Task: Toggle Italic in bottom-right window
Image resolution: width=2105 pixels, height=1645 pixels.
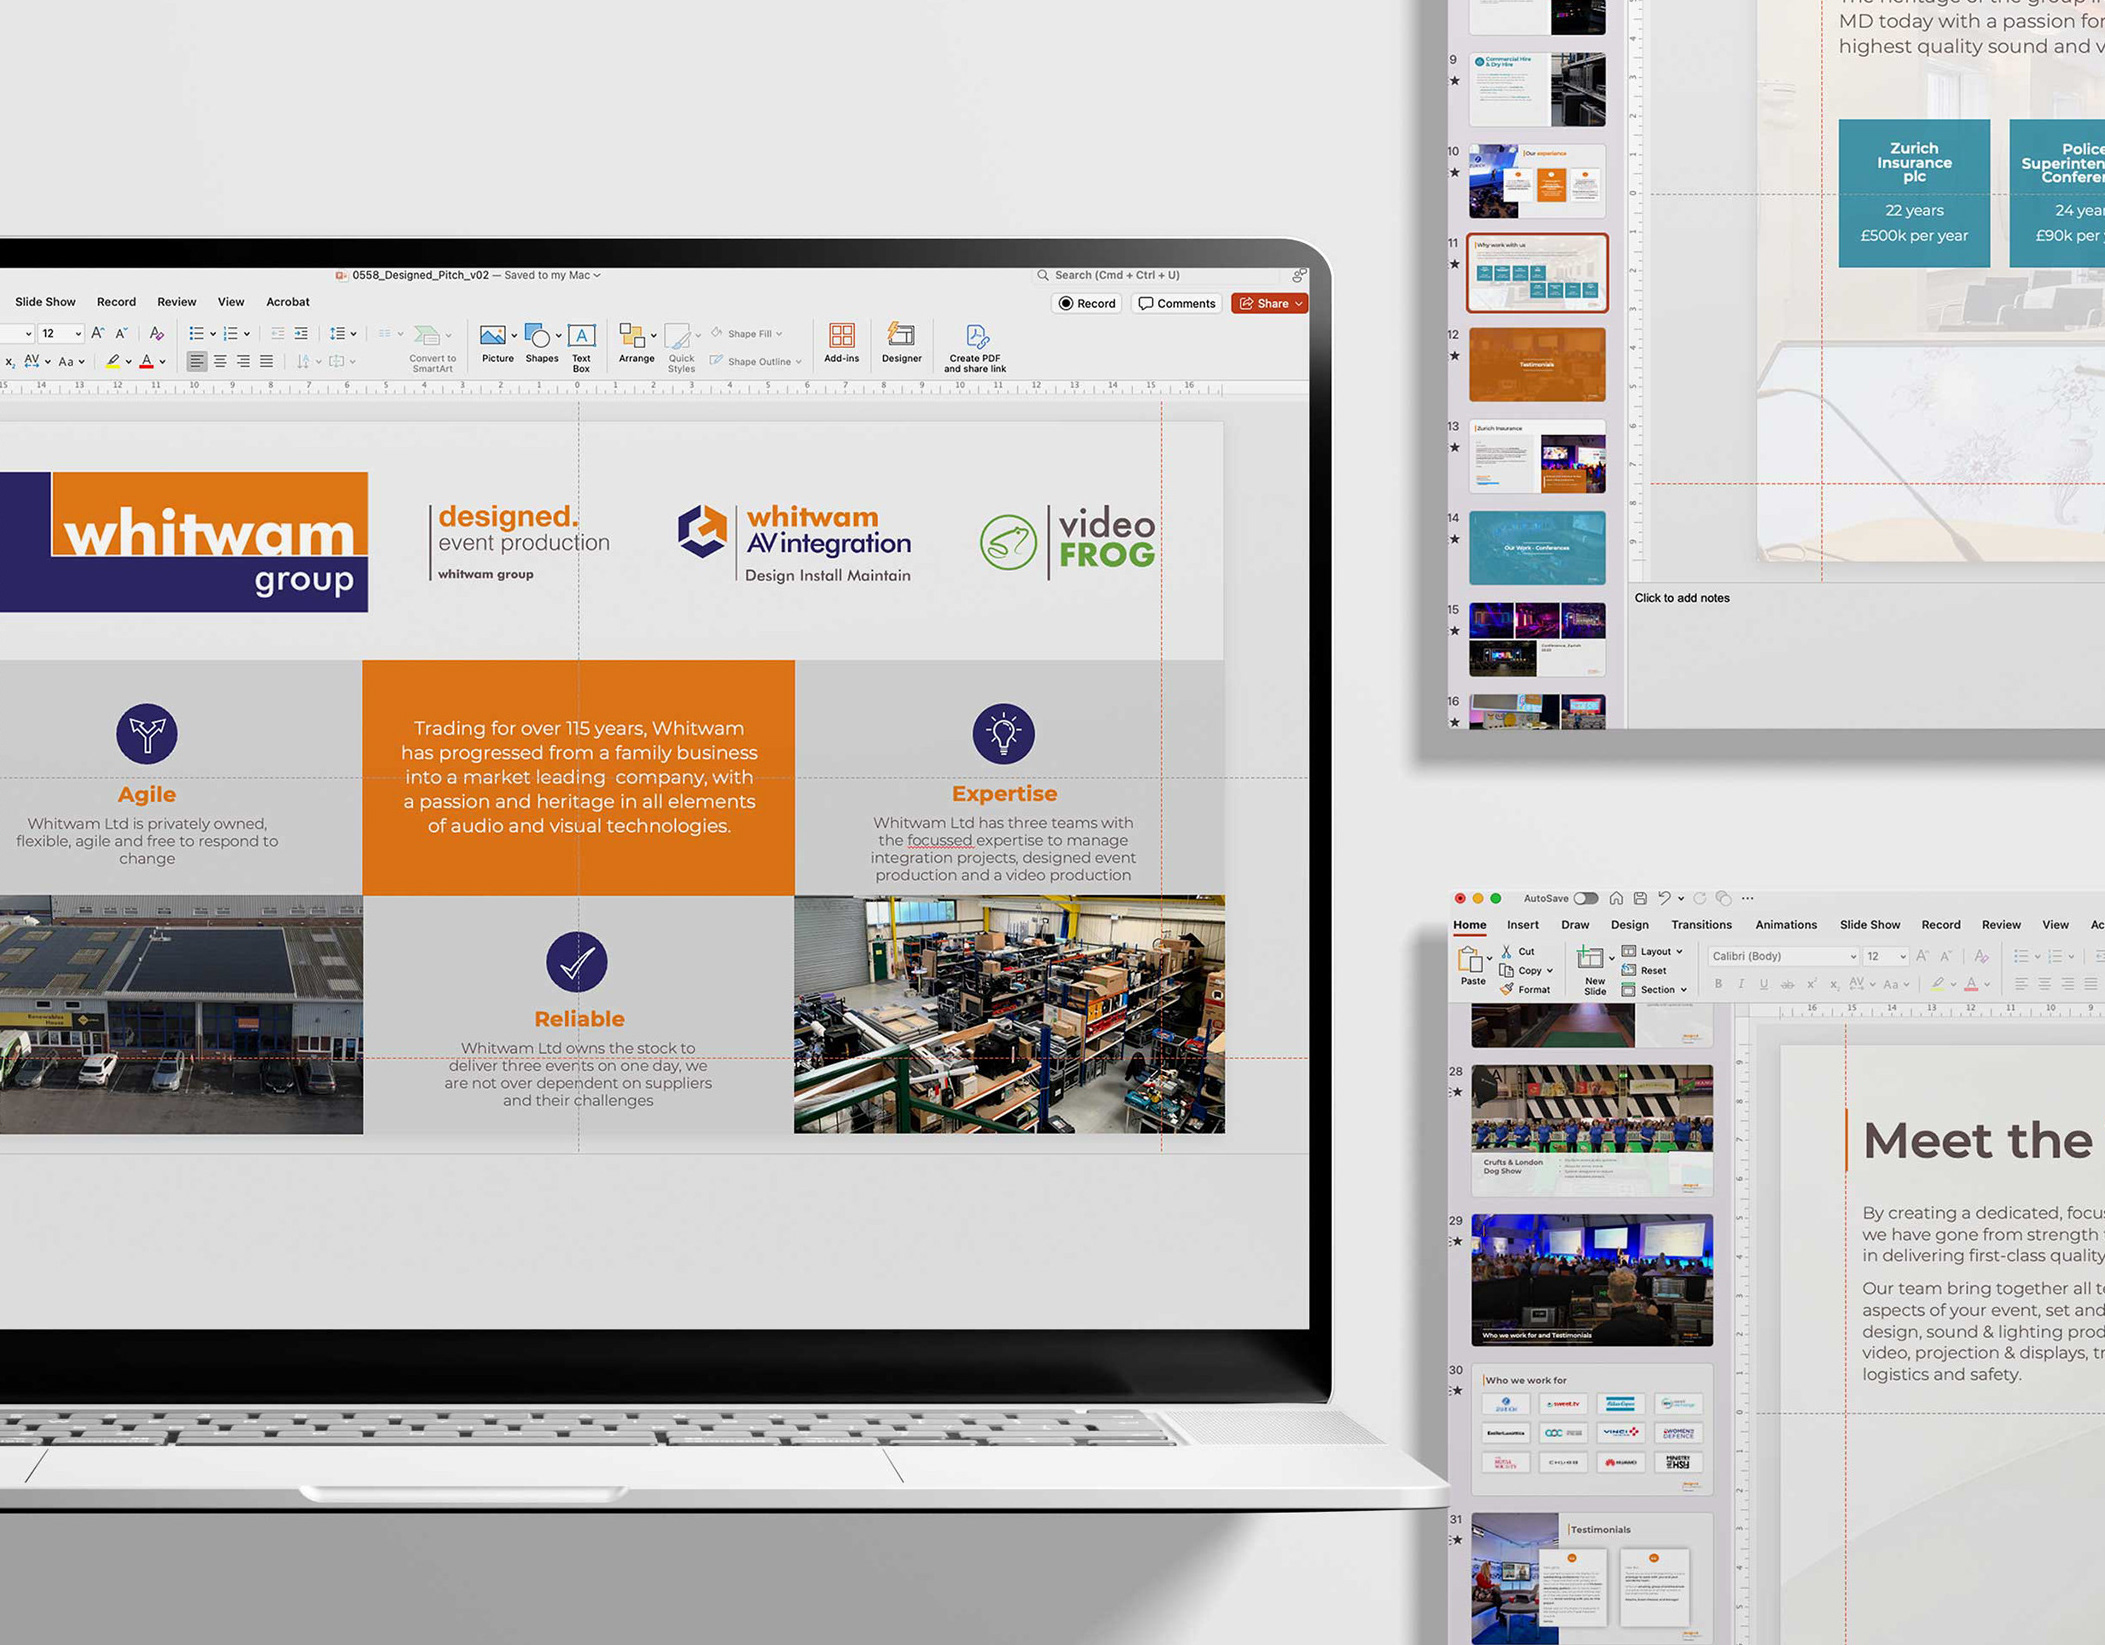Action: (x=1741, y=985)
